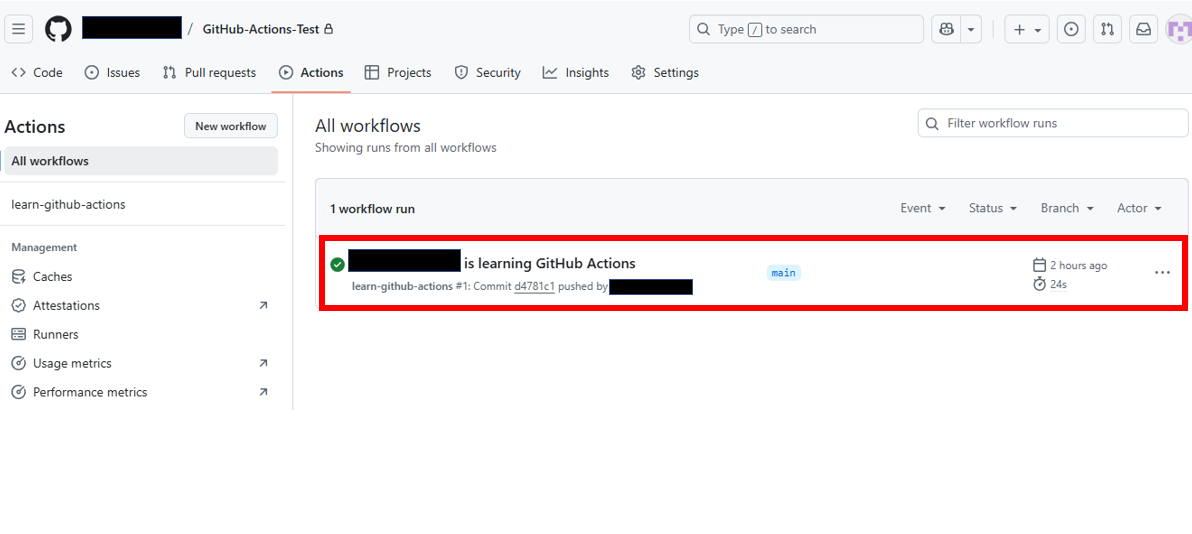Viewport: 1192px width, 534px height.
Task: Click the New workflow button
Action: tap(230, 126)
